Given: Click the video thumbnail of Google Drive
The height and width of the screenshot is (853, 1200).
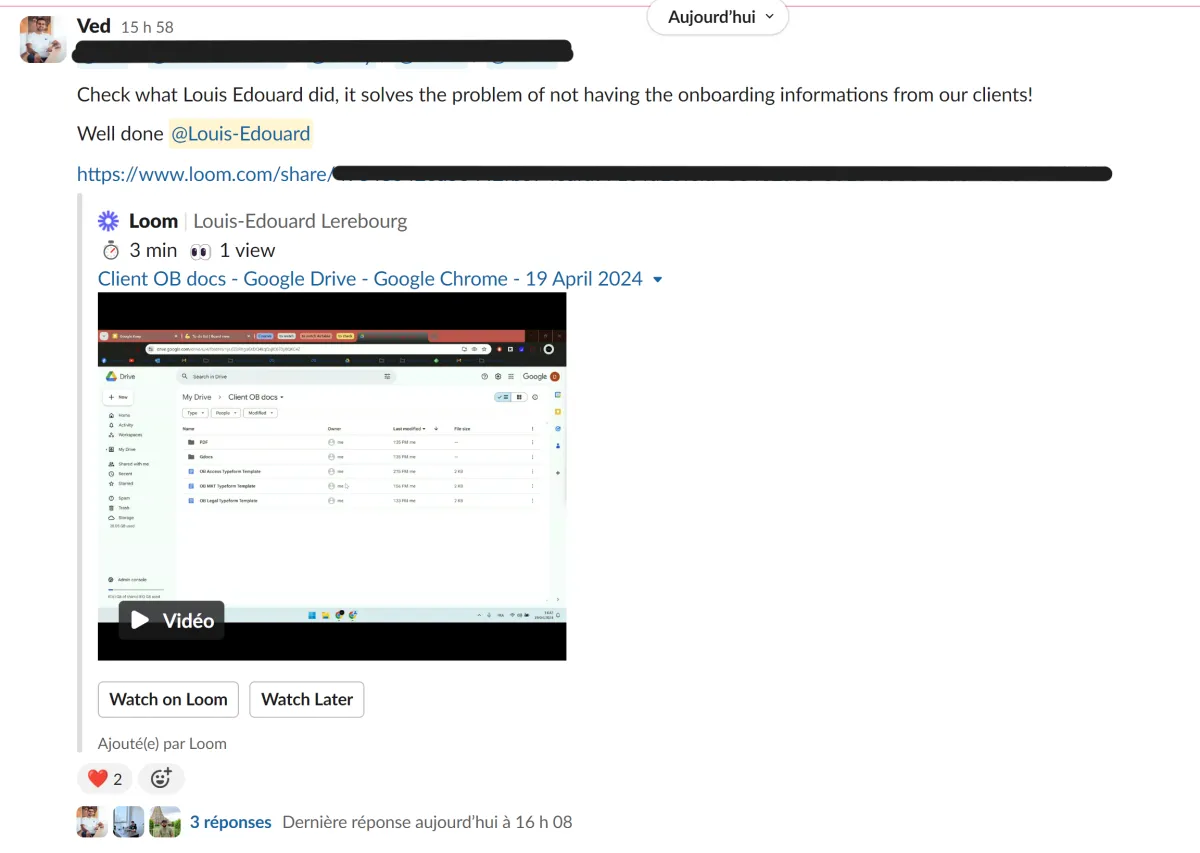Looking at the screenshot, I should [332, 476].
